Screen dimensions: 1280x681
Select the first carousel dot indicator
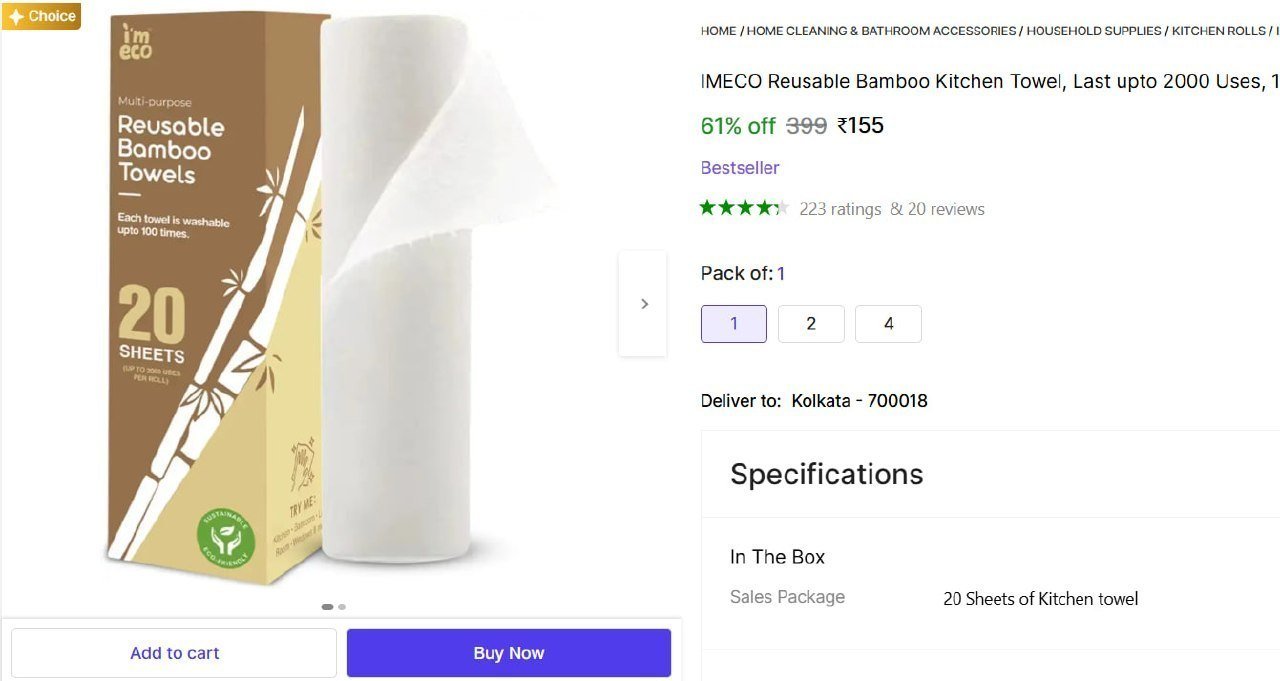click(327, 606)
